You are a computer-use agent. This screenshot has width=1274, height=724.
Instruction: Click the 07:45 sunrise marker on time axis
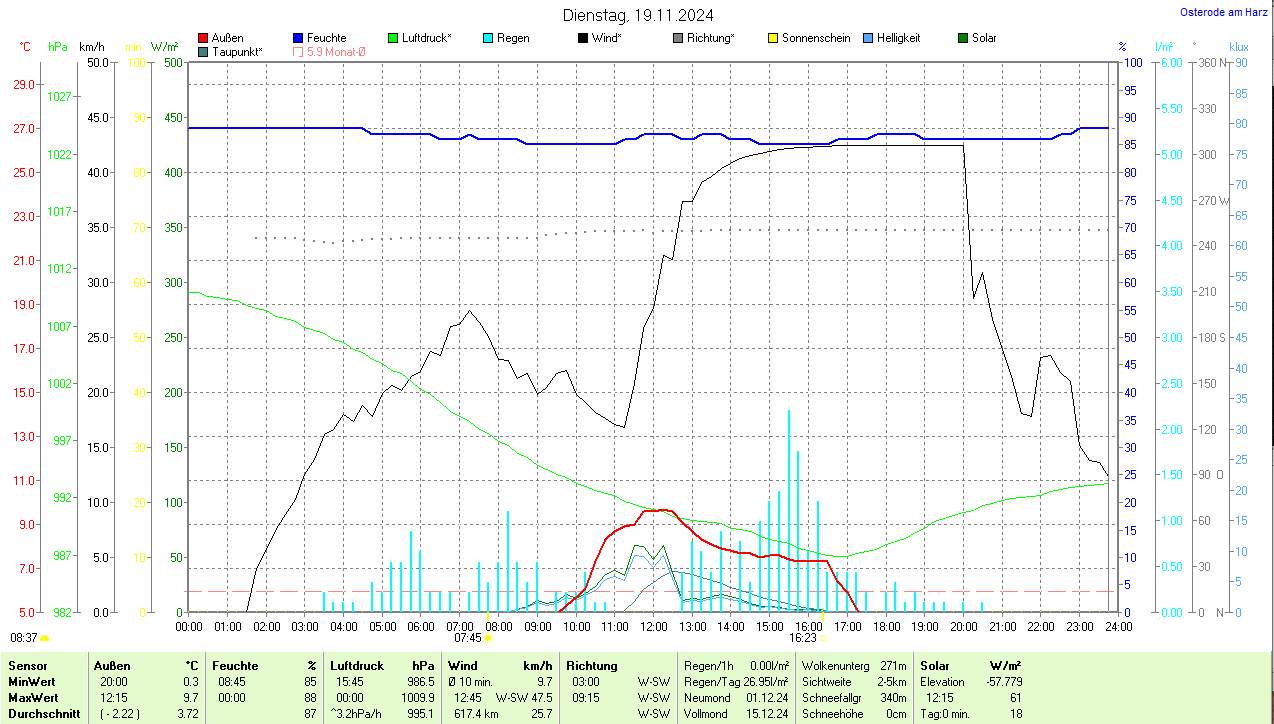pyautogui.click(x=468, y=637)
